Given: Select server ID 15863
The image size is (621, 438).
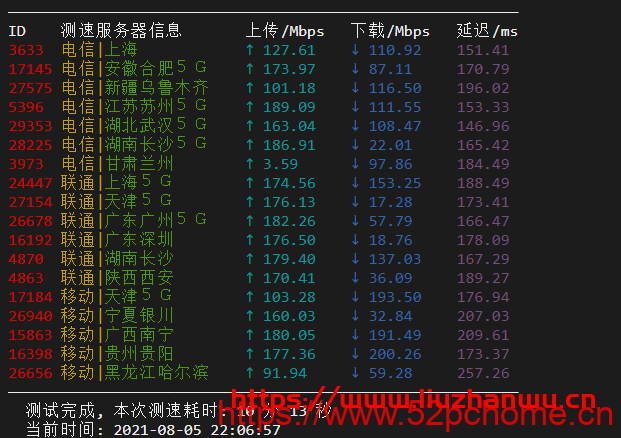Looking at the screenshot, I should coord(30,335).
